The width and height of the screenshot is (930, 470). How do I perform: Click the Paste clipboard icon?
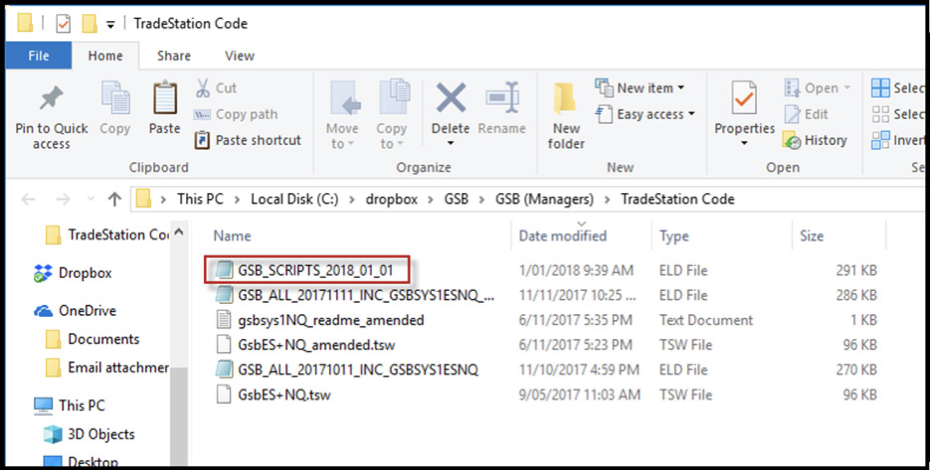pos(164,100)
